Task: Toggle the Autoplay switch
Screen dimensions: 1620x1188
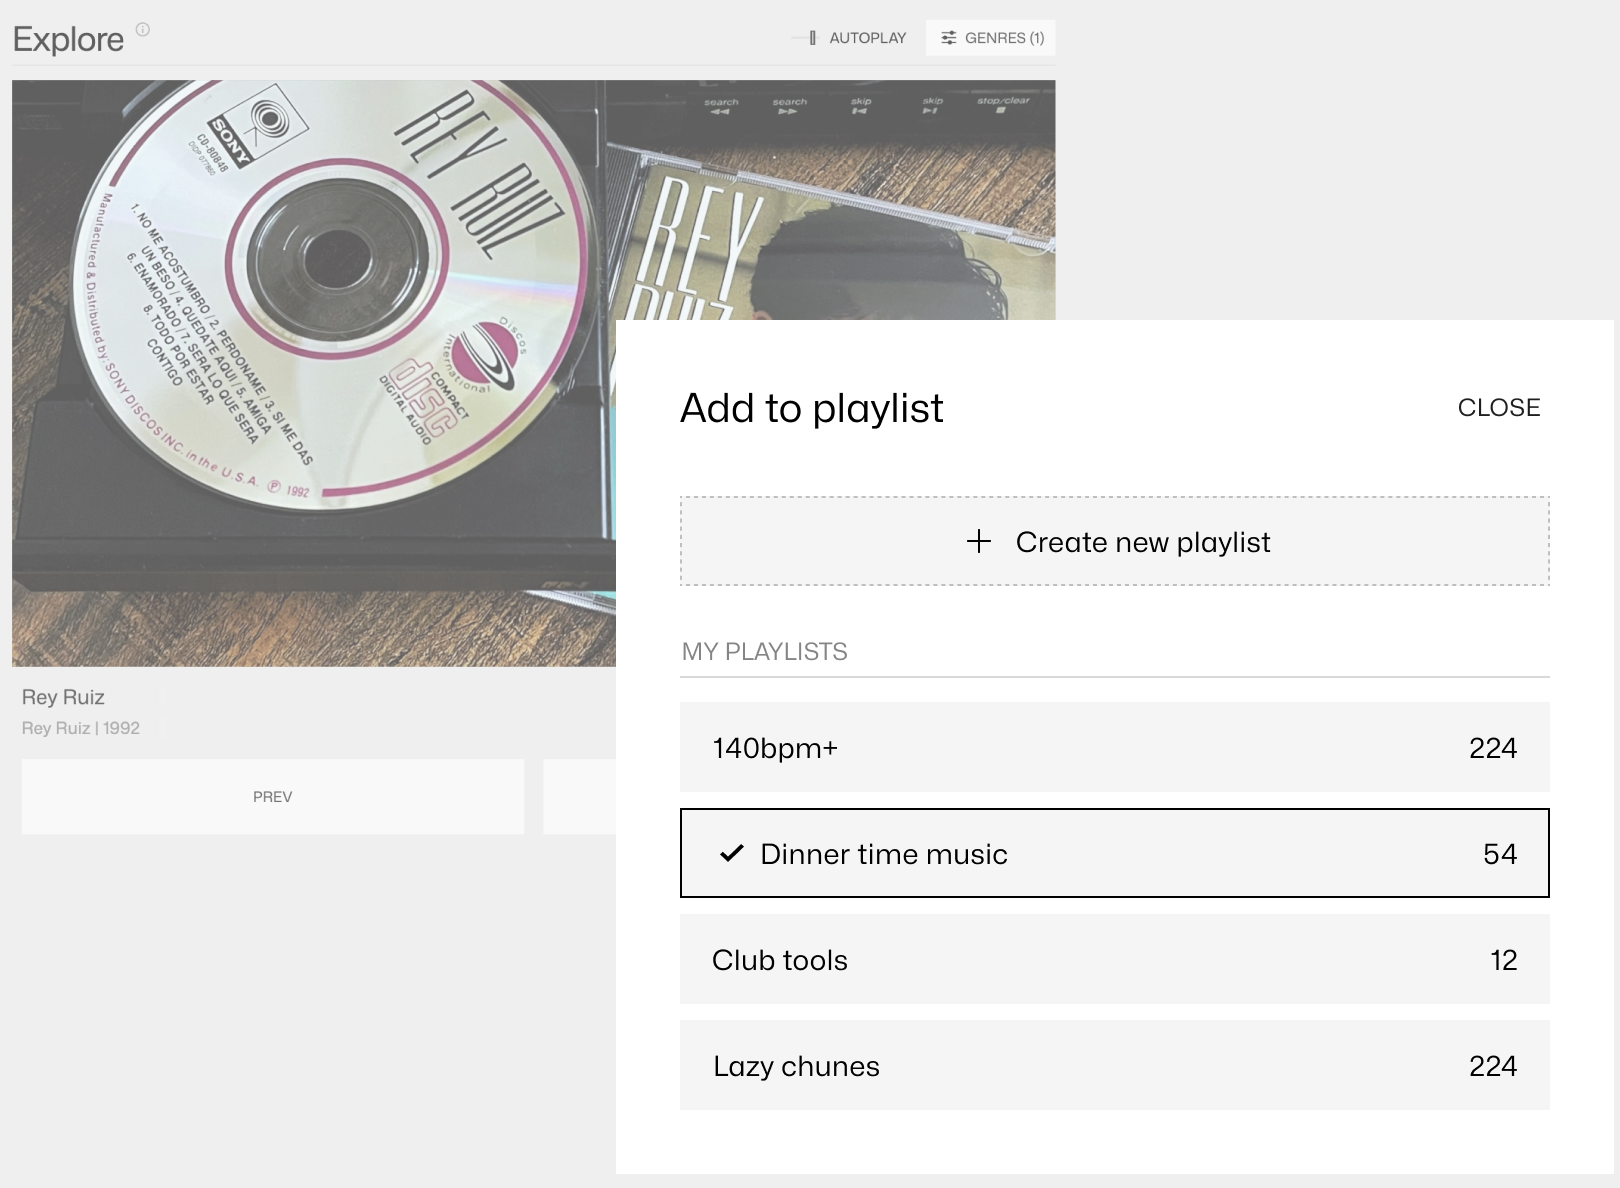Action: (x=806, y=38)
